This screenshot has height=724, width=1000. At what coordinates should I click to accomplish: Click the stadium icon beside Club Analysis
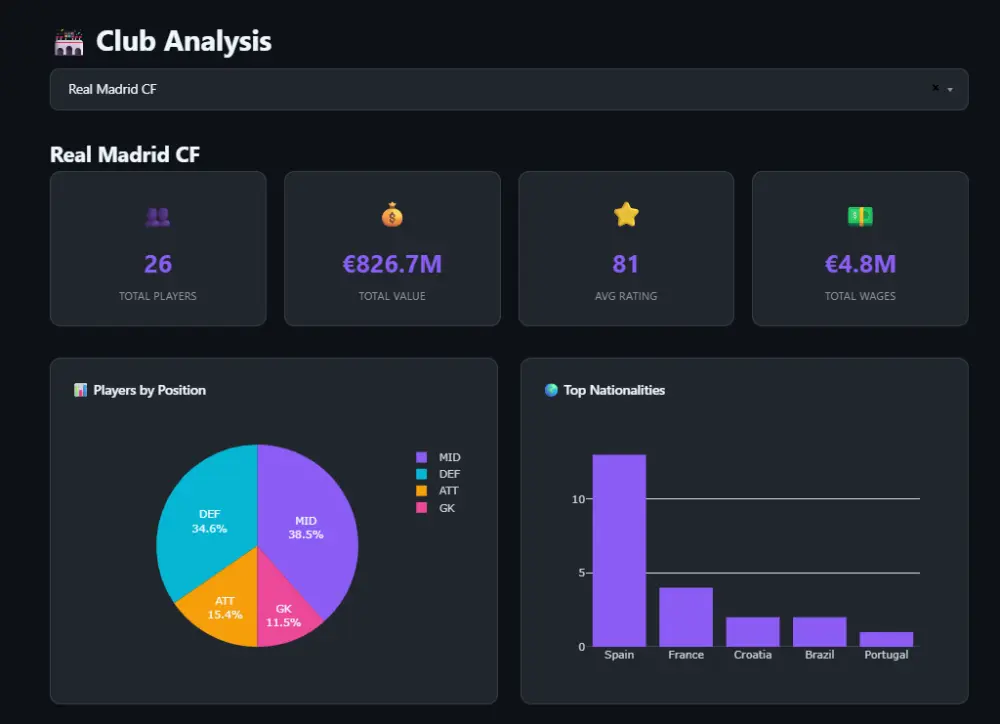point(69,43)
